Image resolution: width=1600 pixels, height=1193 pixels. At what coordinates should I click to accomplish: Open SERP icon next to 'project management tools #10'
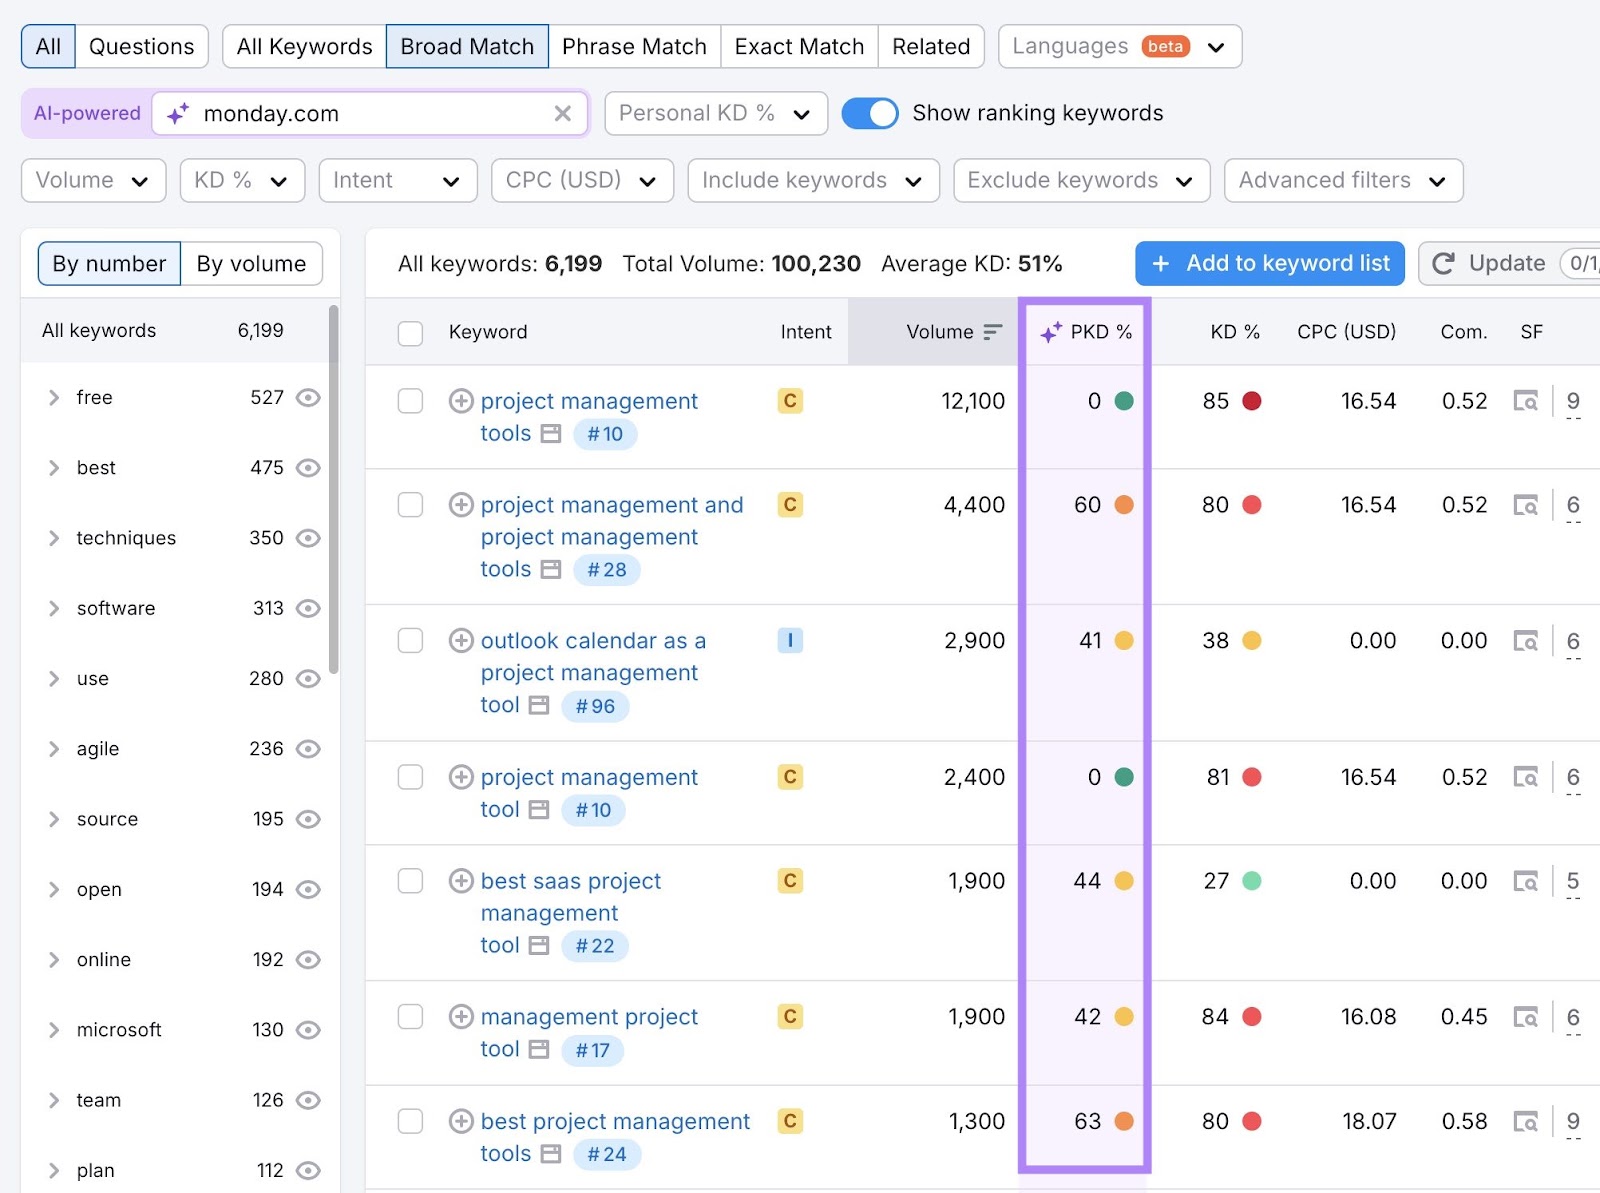pos(550,434)
